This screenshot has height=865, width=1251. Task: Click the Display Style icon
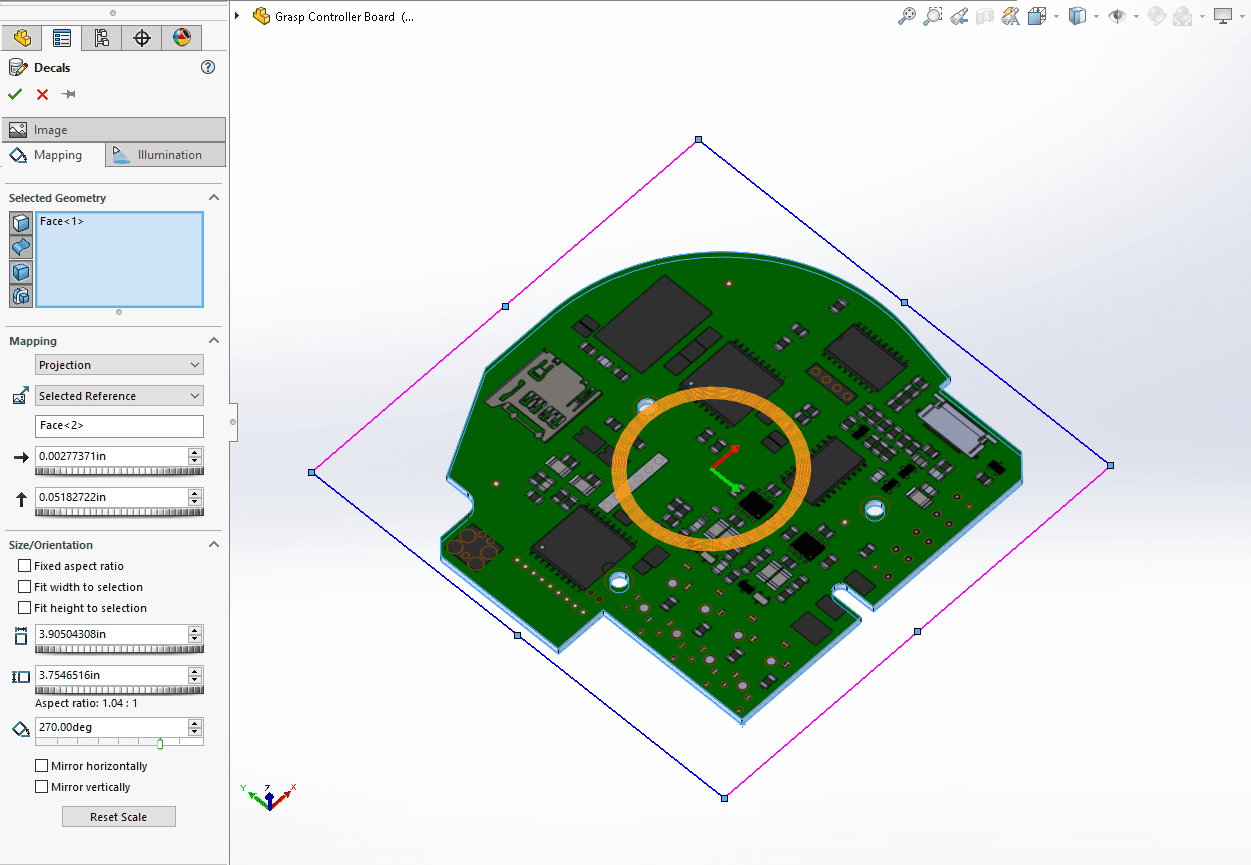1077,16
